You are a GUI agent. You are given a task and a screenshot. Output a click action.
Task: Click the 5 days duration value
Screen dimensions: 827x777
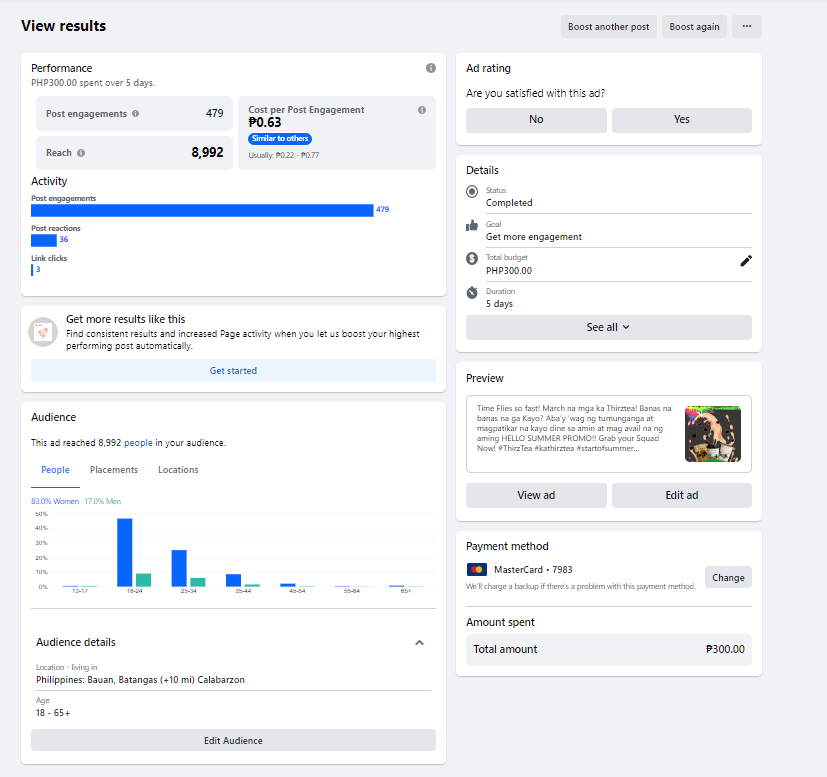tap(499, 304)
